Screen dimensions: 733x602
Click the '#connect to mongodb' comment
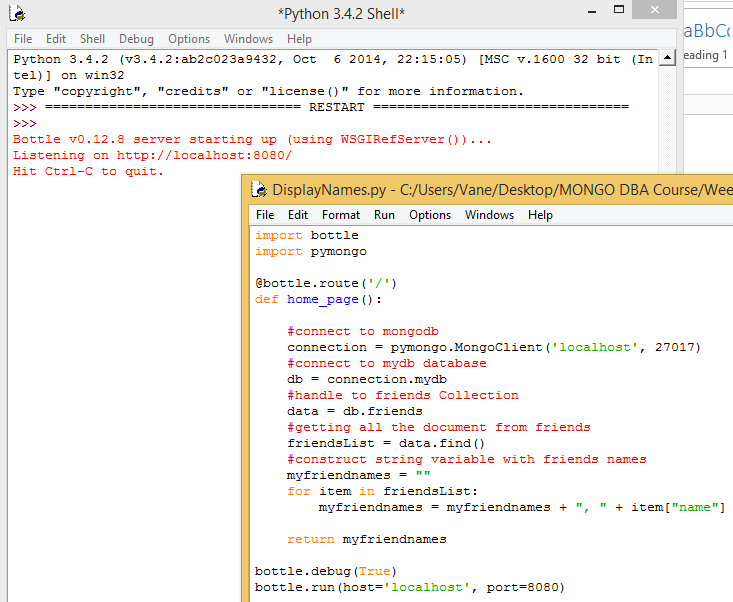(x=363, y=331)
